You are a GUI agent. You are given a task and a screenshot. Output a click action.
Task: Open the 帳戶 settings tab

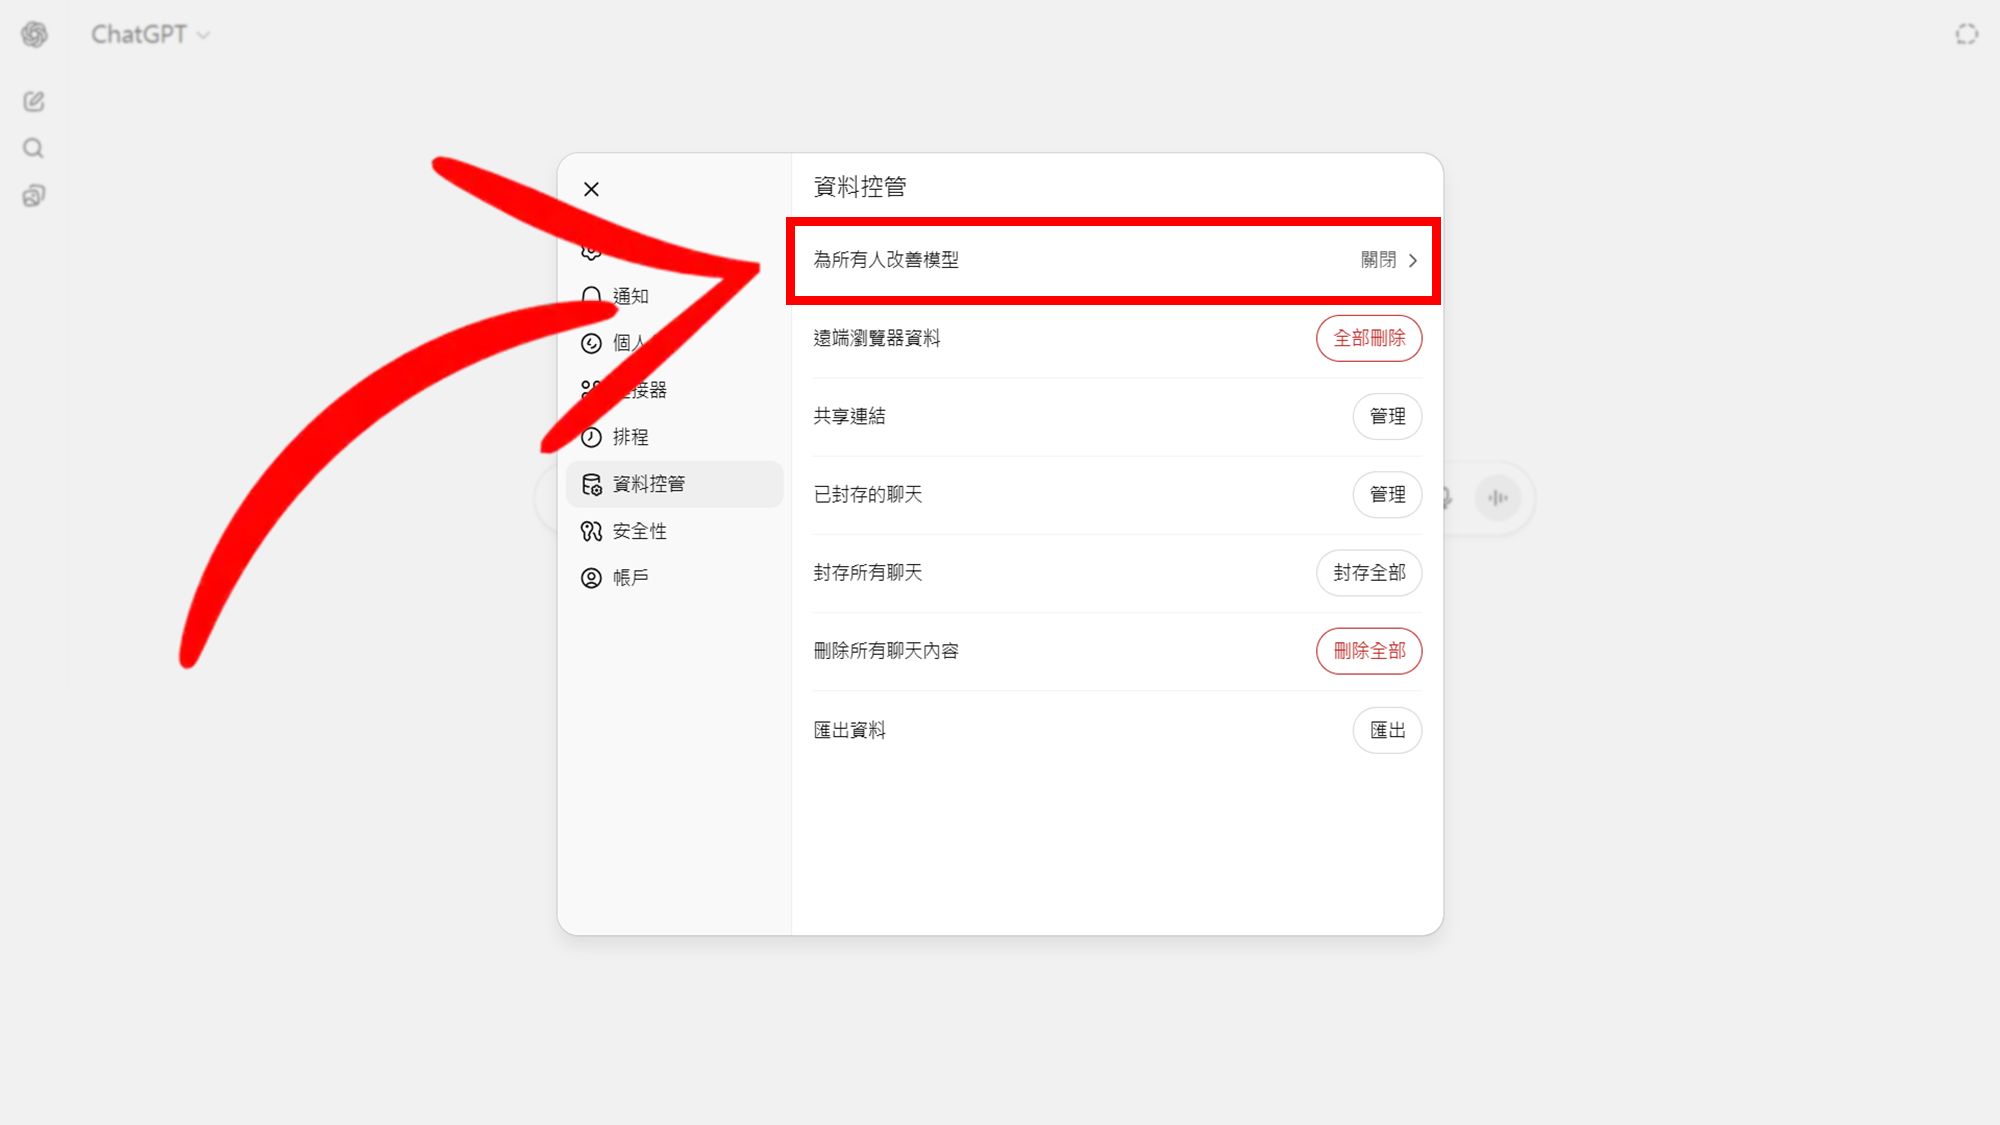(674, 578)
